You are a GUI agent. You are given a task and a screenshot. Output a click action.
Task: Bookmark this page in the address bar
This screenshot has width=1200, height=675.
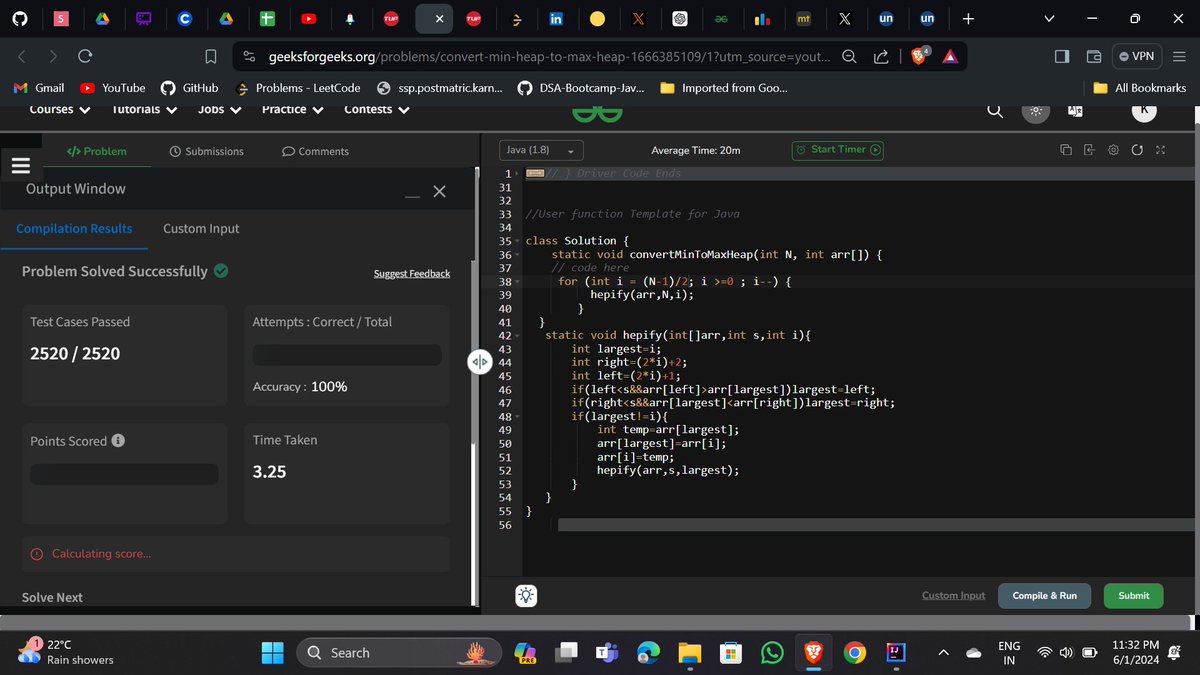[211, 57]
